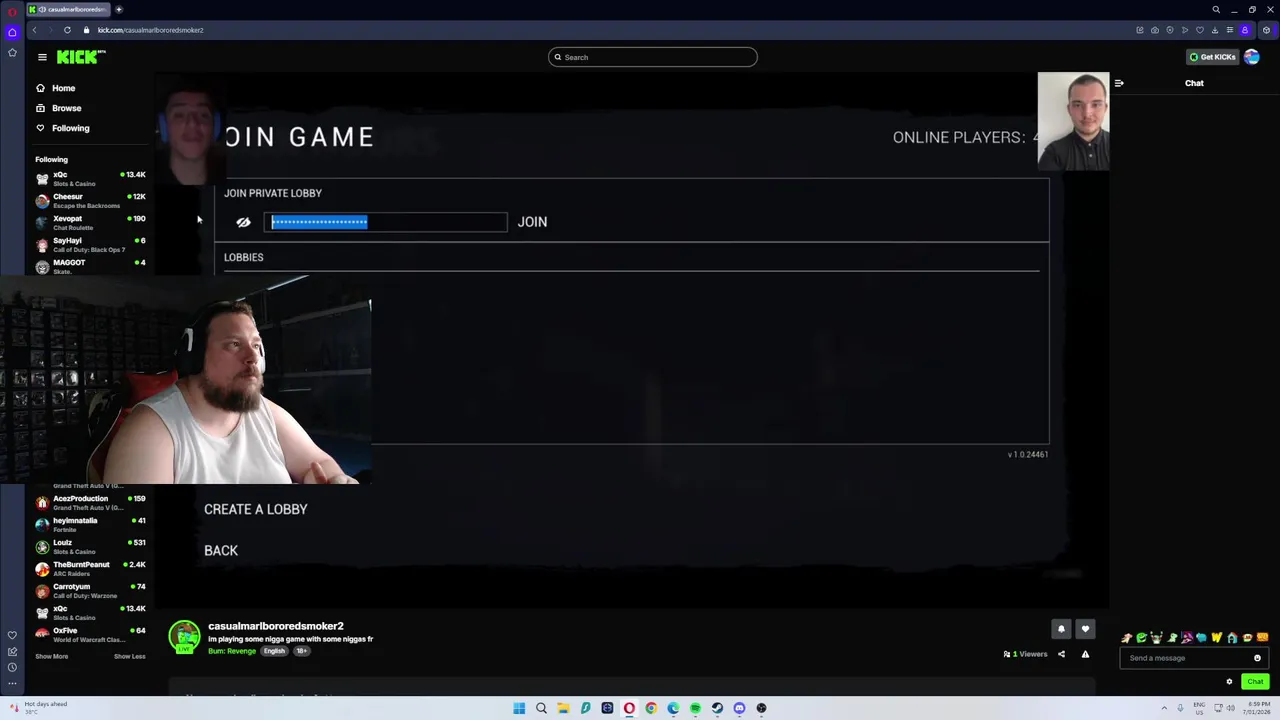
Task: Open heyimnatalia channel in following list
Action: point(90,525)
